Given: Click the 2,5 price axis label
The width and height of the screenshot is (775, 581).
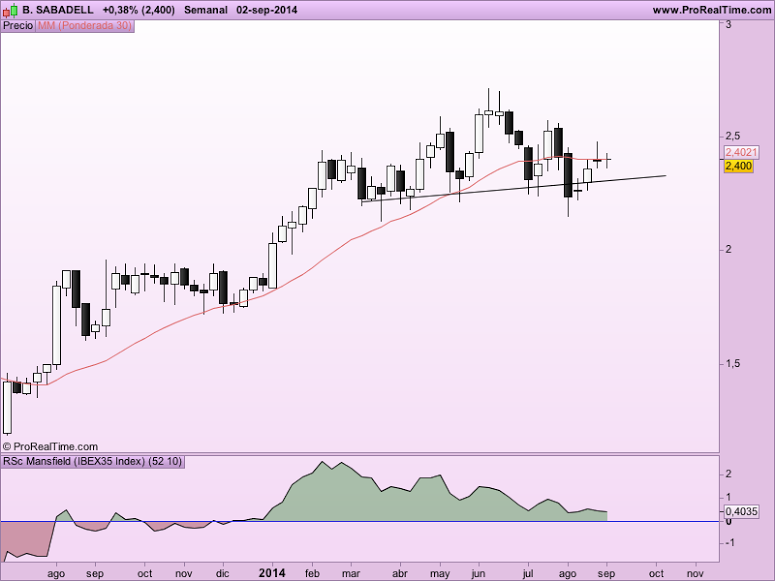Looking at the screenshot, I should (733, 136).
